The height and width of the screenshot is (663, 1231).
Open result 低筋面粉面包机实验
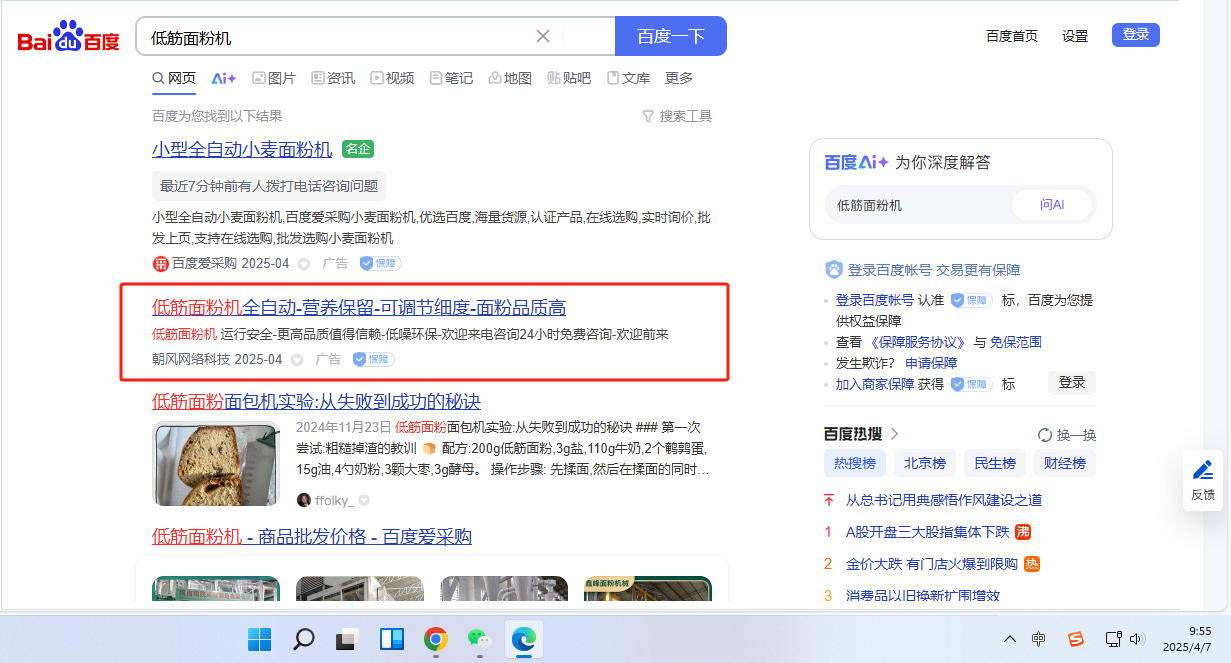click(x=316, y=402)
